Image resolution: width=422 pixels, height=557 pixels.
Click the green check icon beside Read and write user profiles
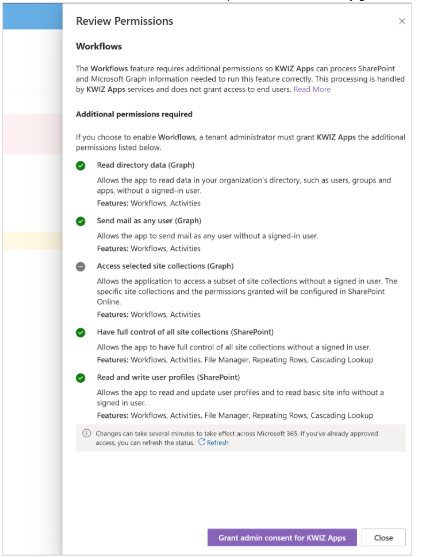[81, 378]
